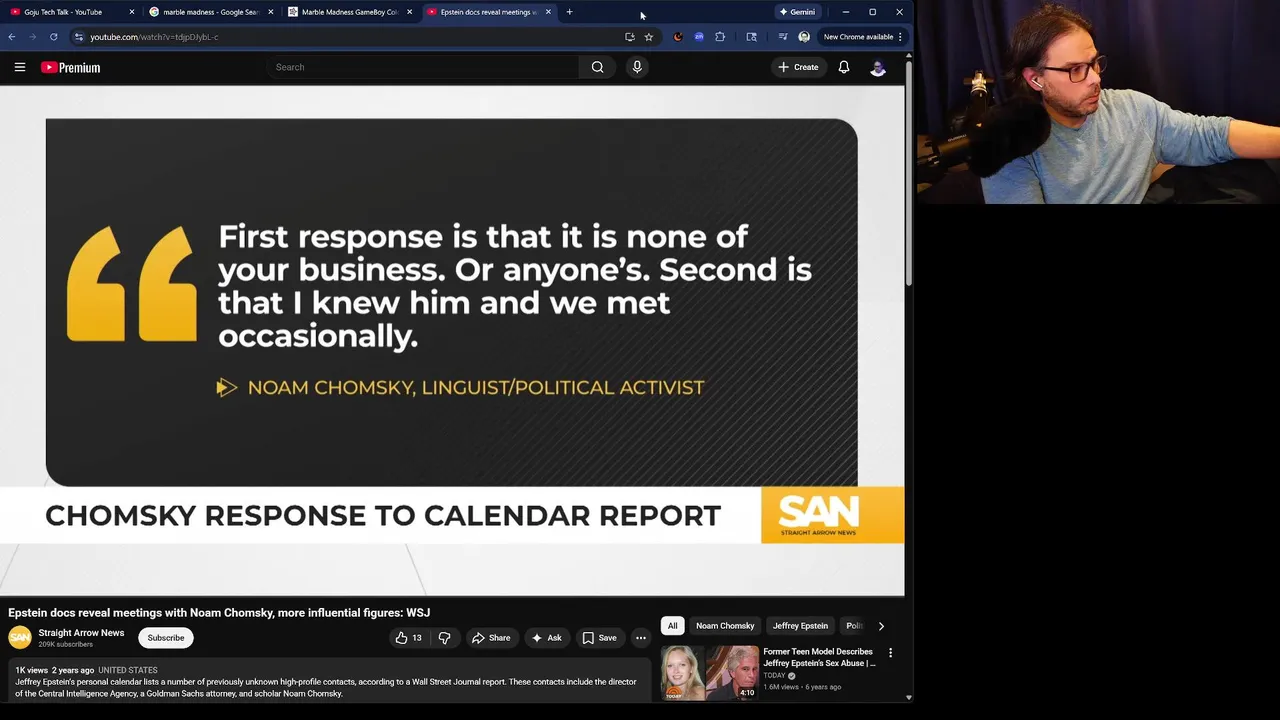1280x720 pixels.
Task: Open the Chrome profile avatar
Action: [x=804, y=37]
